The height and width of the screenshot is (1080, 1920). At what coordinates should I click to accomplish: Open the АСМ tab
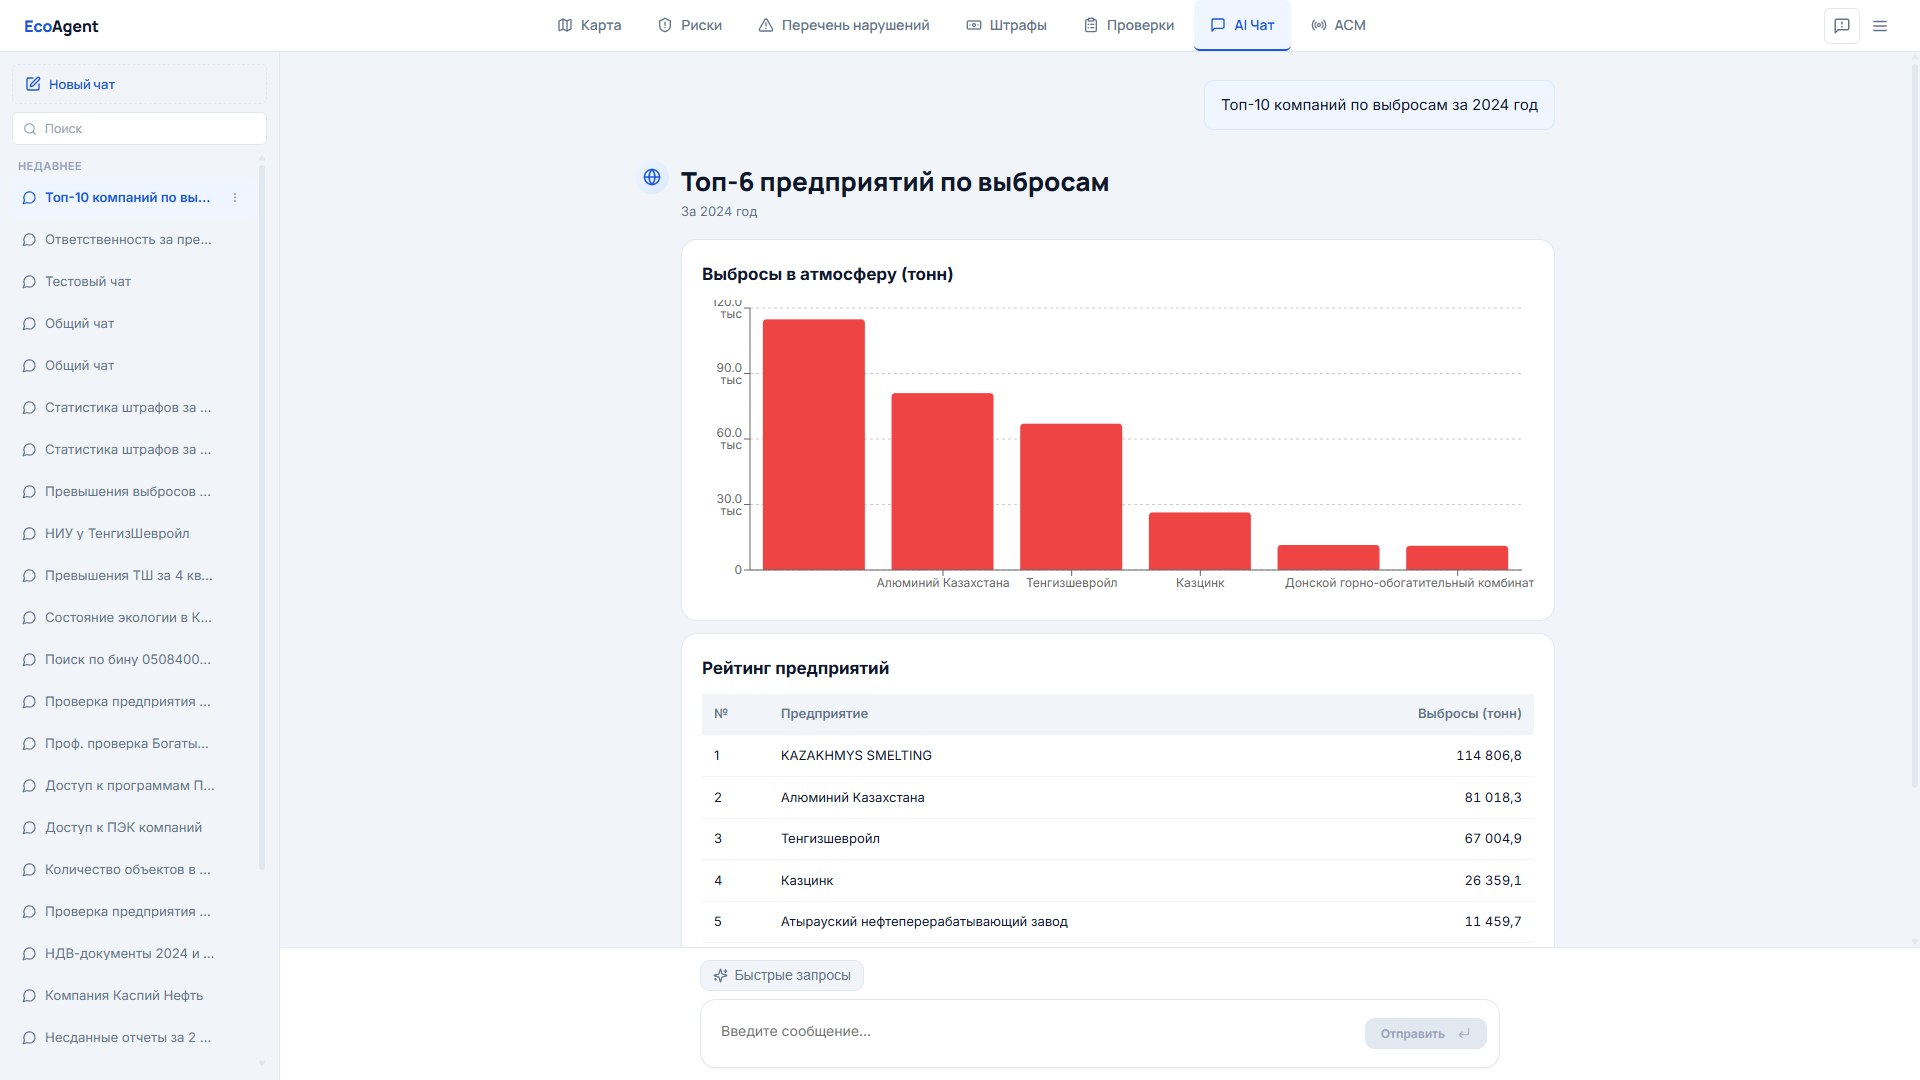(1338, 25)
